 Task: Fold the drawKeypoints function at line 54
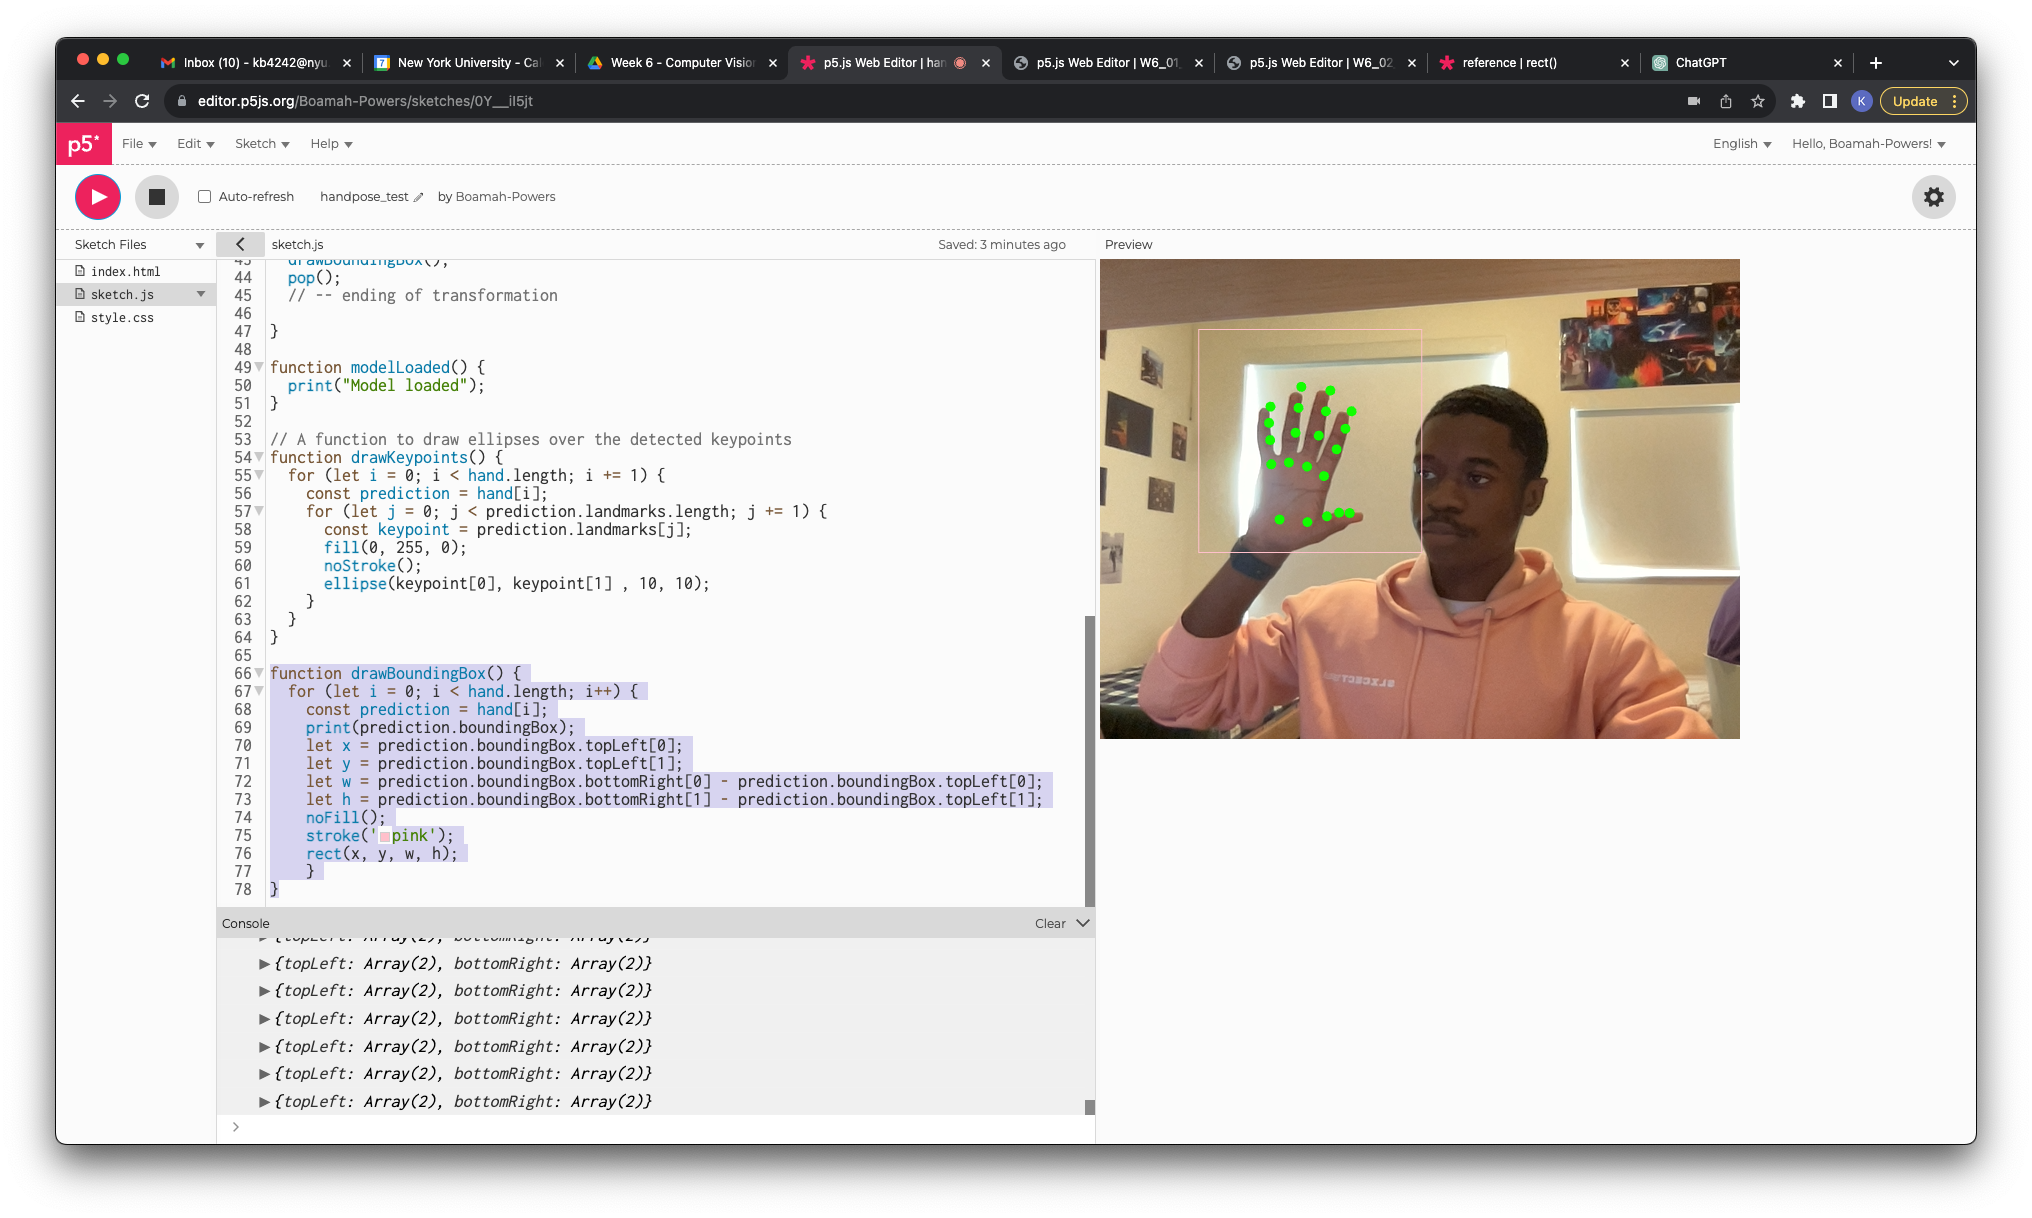(259, 457)
